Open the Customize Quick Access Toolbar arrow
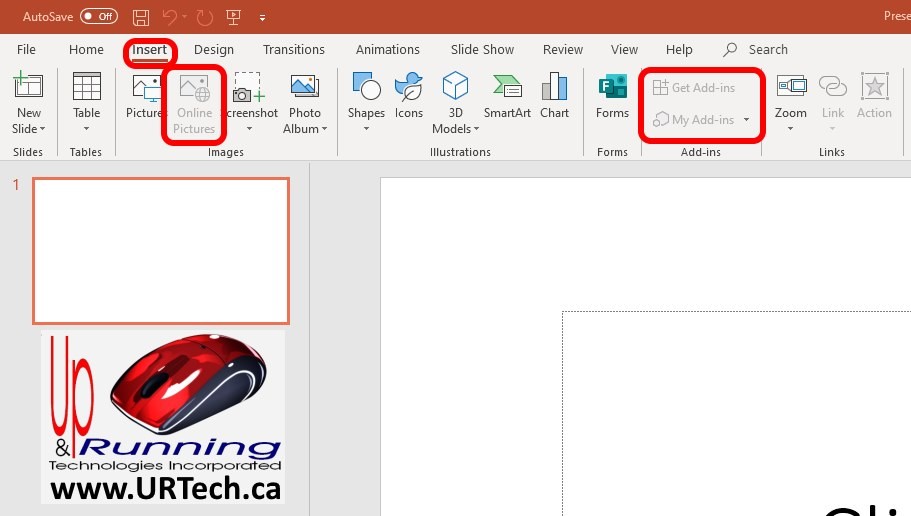Image resolution: width=911 pixels, height=516 pixels. pyautogui.click(x=262, y=18)
